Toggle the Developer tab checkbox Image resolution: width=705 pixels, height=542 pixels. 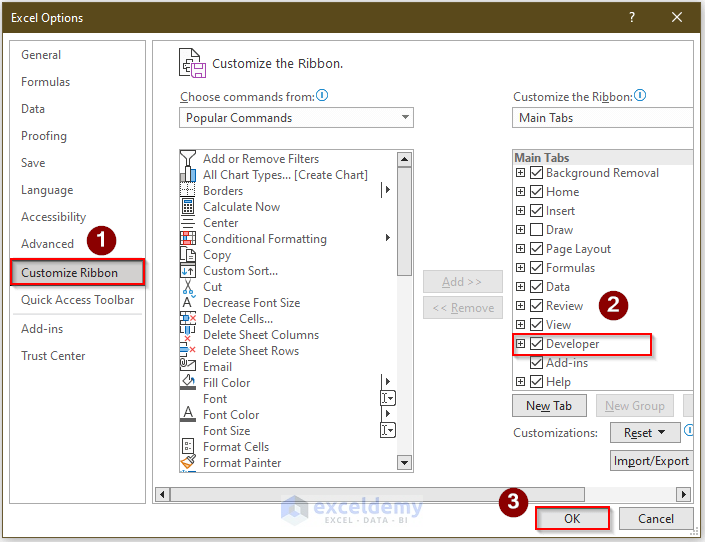coord(536,344)
